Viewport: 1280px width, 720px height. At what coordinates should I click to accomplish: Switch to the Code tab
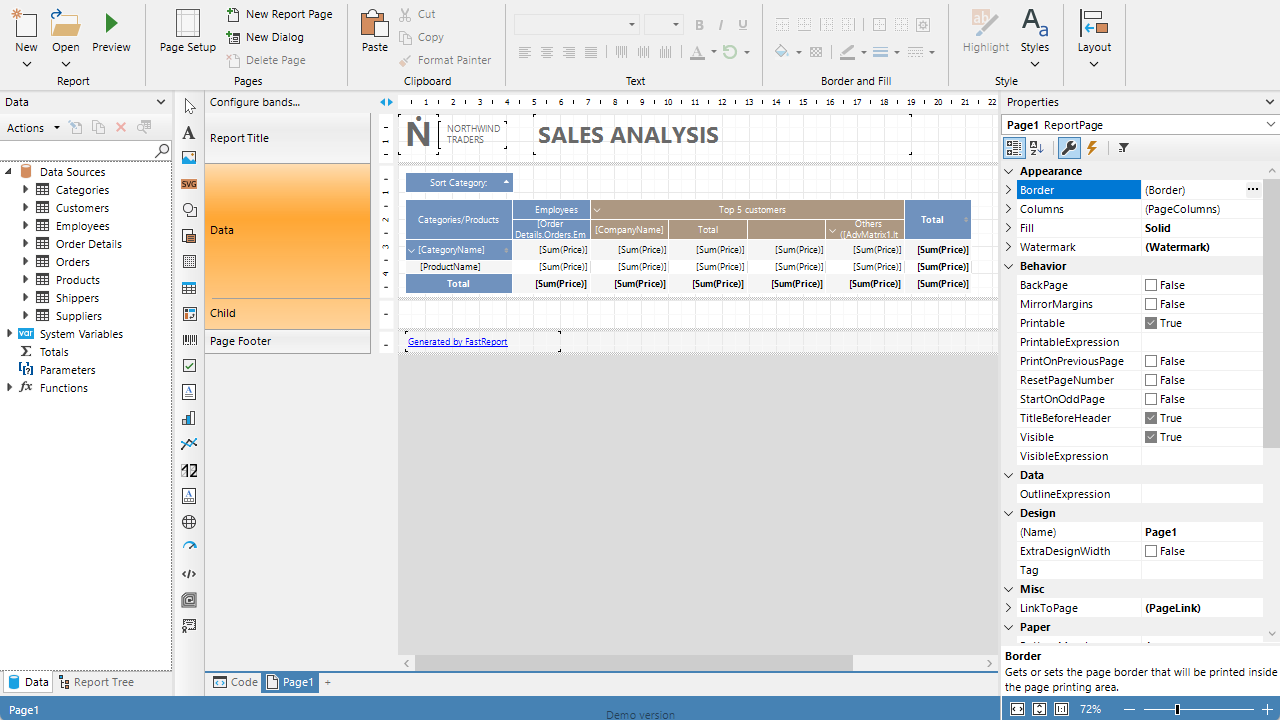pos(235,682)
